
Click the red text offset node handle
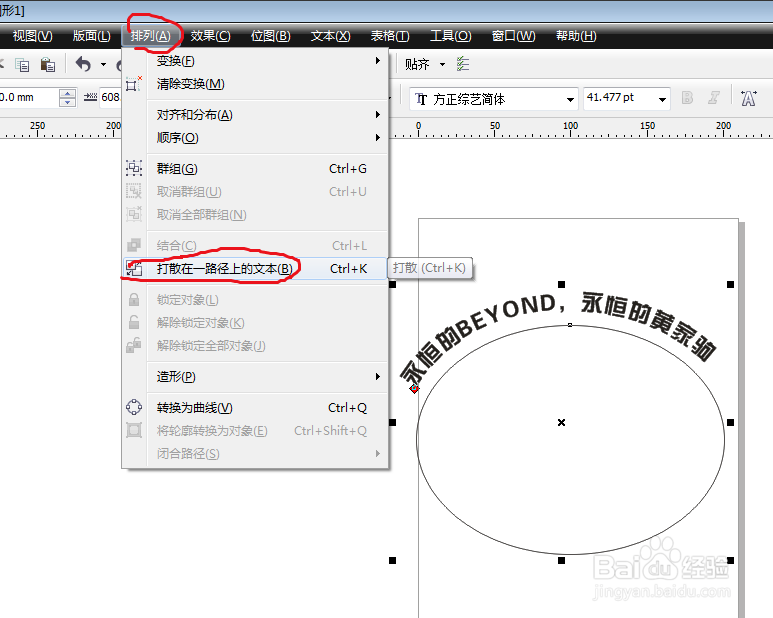tap(415, 389)
